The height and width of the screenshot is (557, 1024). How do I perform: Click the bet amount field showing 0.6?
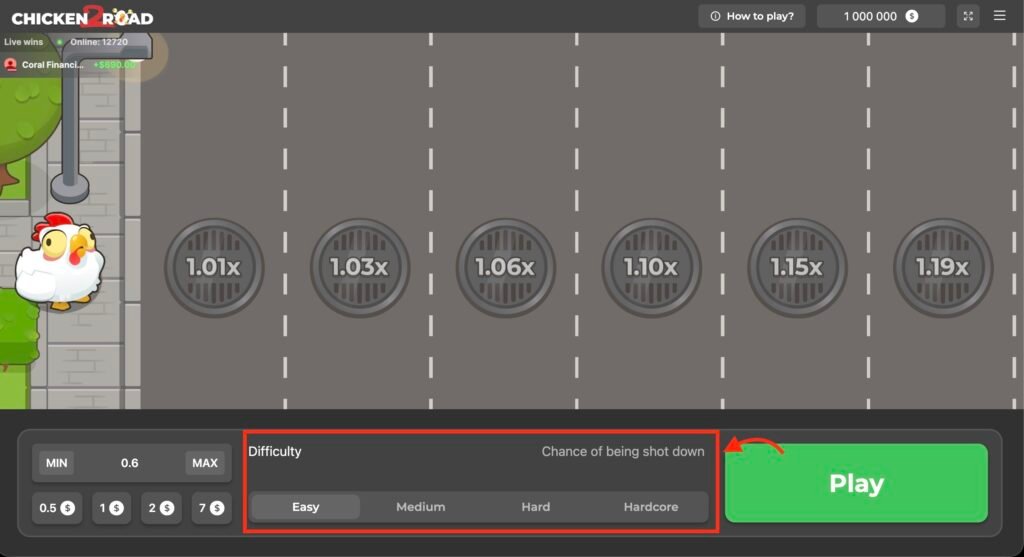130,463
